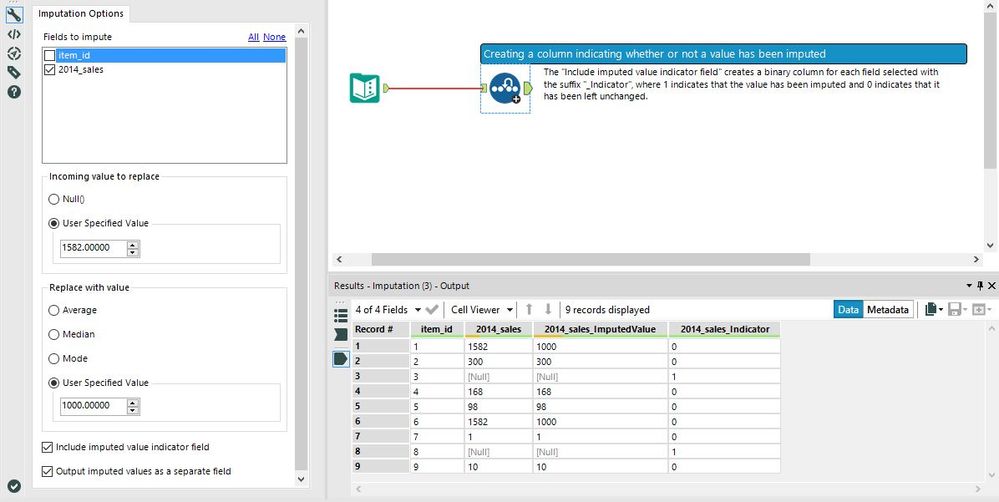Click the down arrow in Results toolbar
The height and width of the screenshot is (502, 999).
click(x=548, y=310)
